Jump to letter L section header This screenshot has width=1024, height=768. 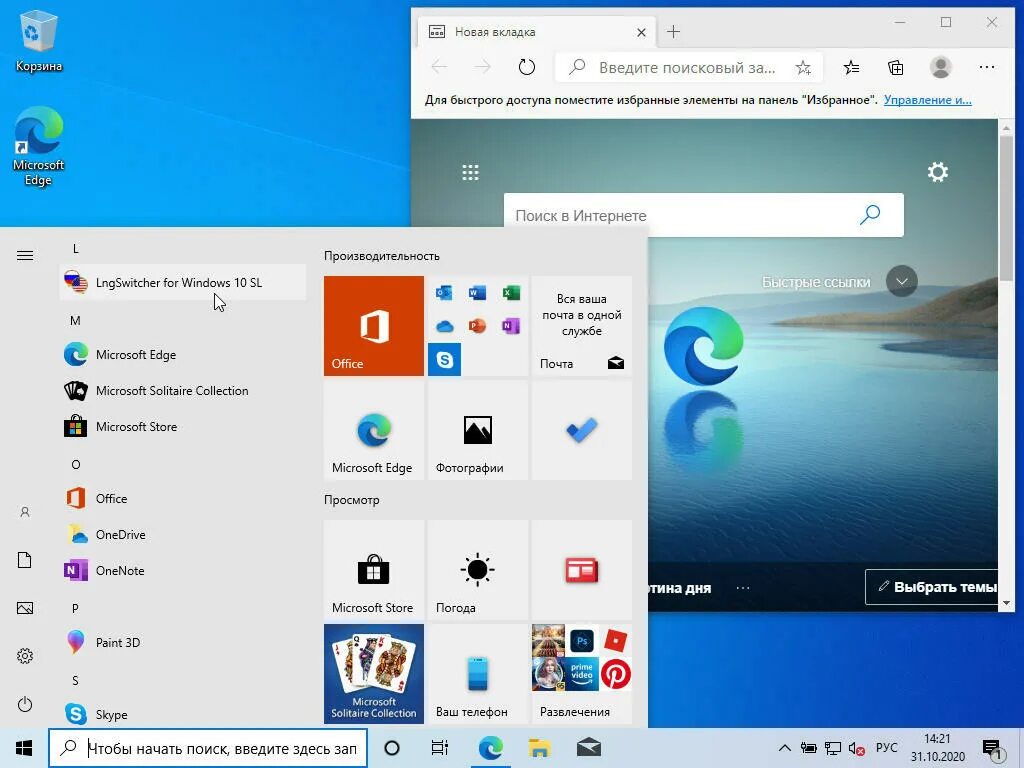click(x=76, y=249)
